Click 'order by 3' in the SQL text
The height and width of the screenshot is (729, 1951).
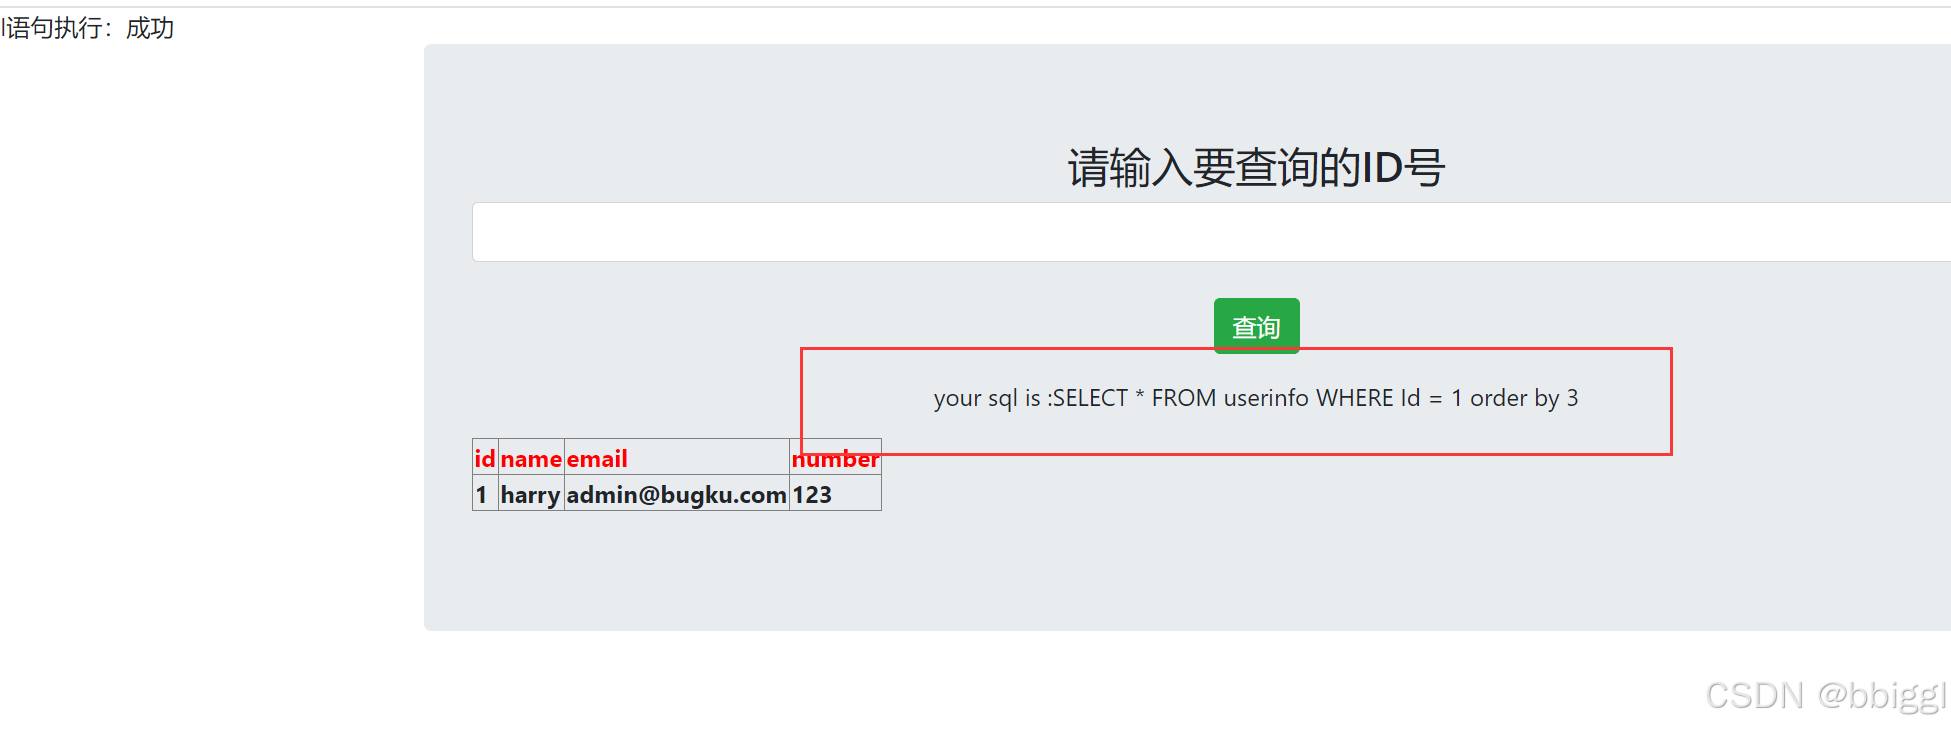1524,398
